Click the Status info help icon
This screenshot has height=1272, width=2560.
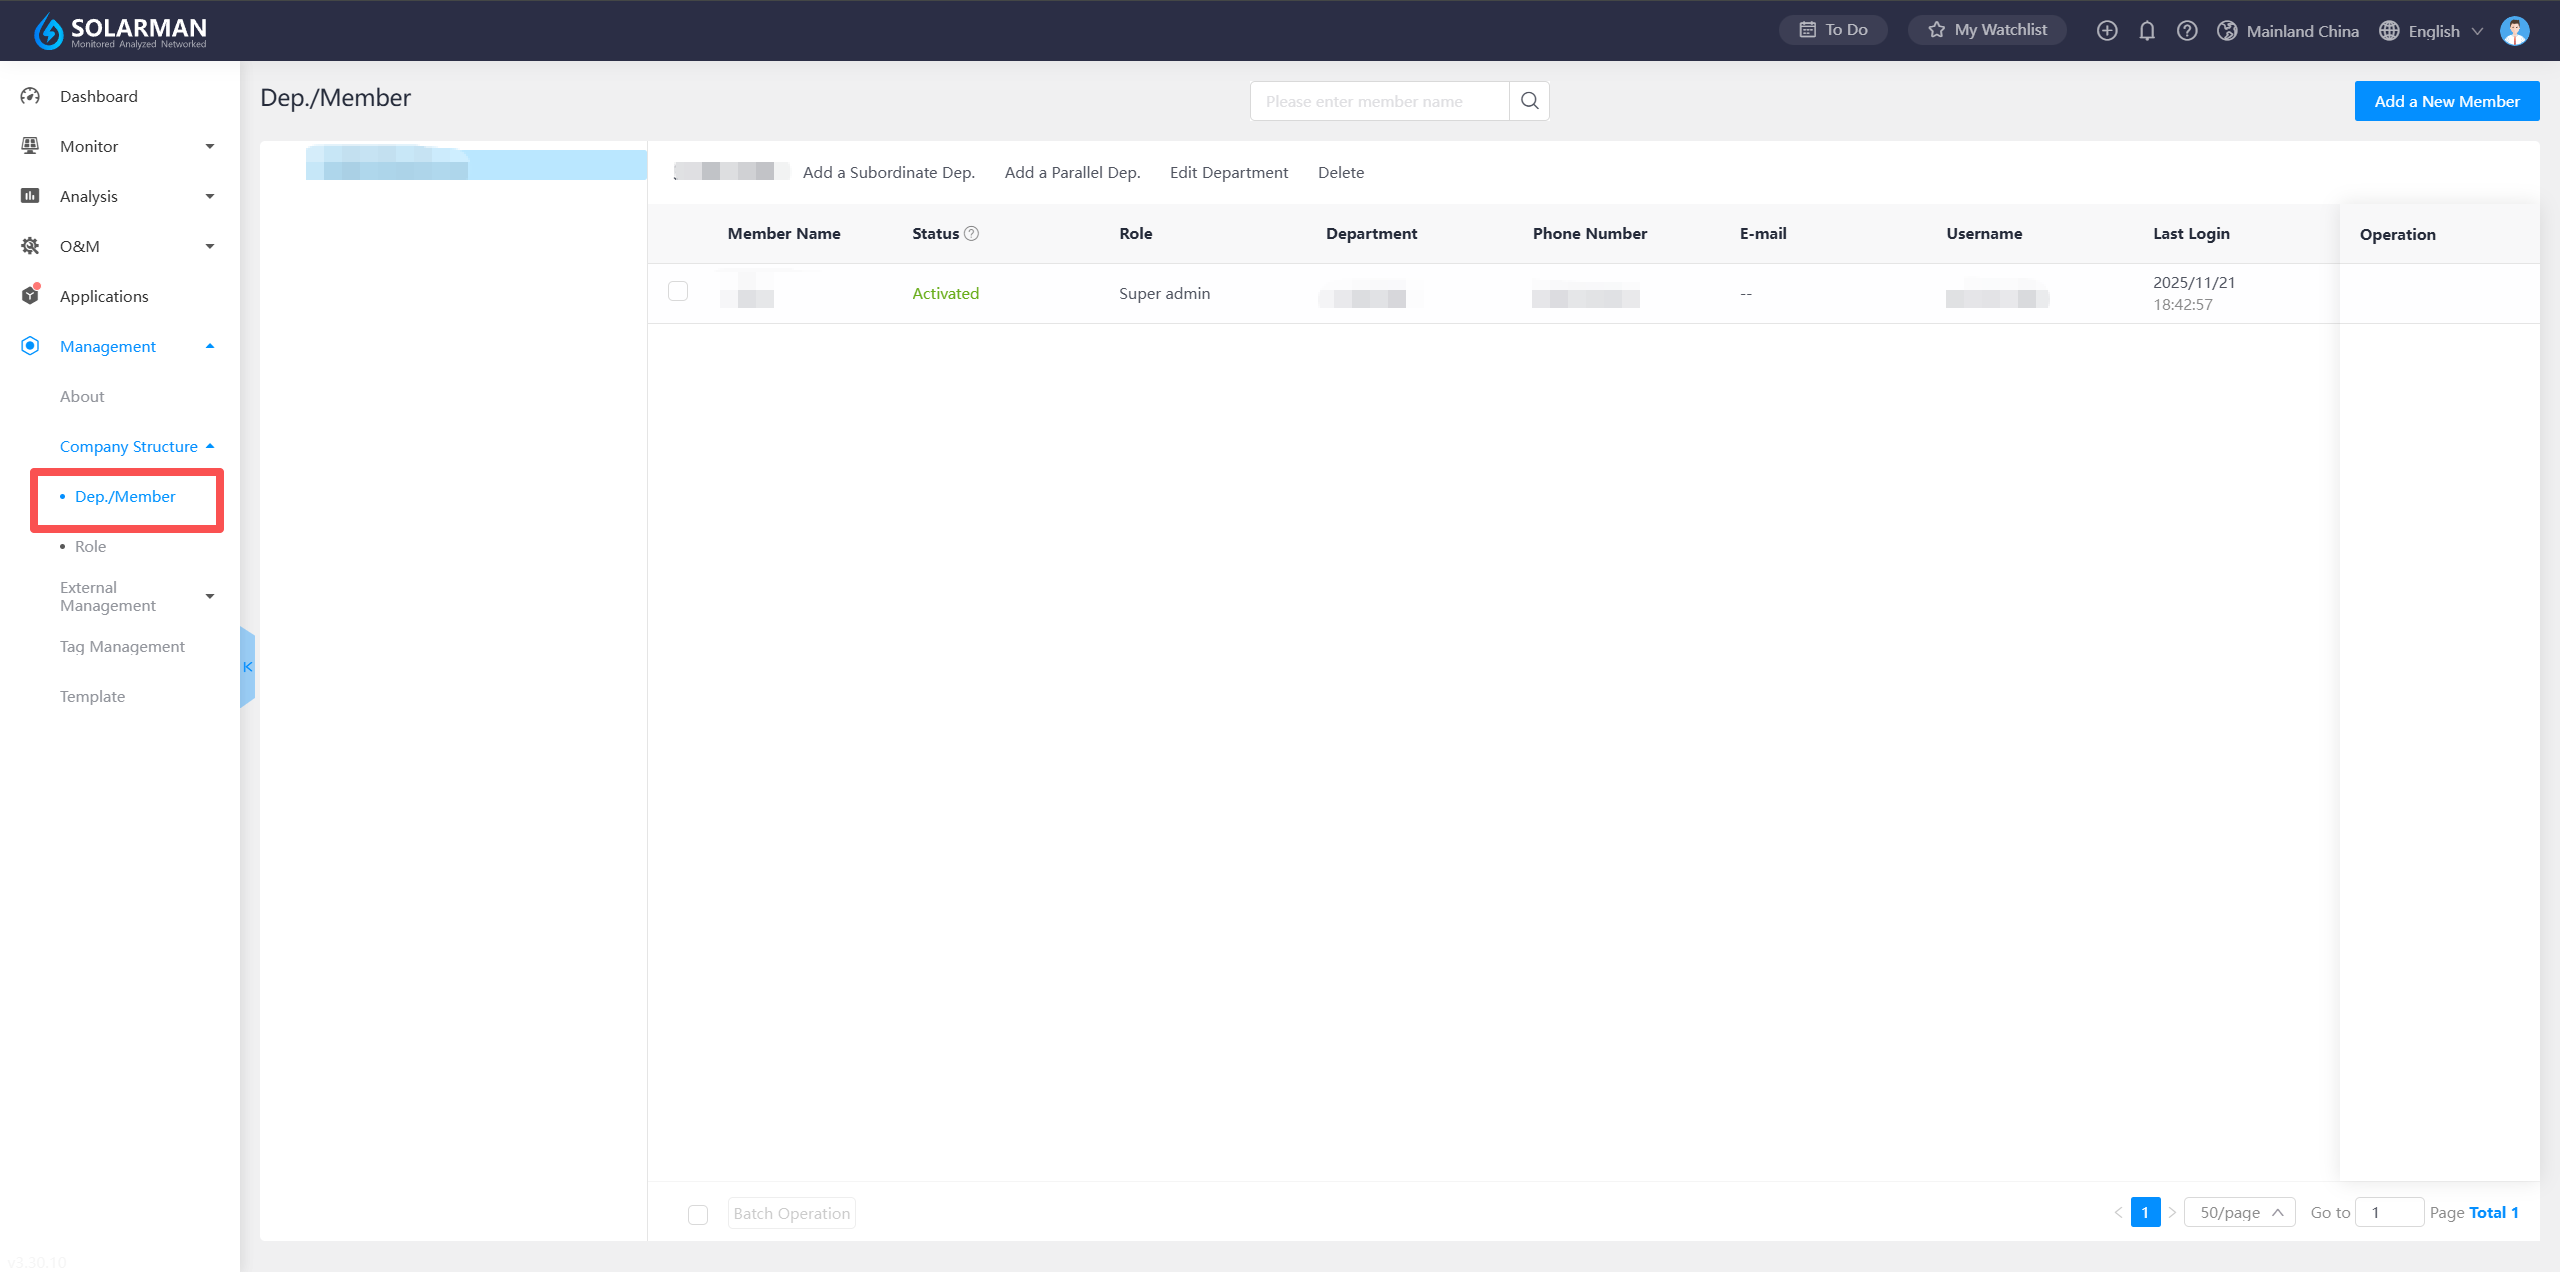click(971, 234)
